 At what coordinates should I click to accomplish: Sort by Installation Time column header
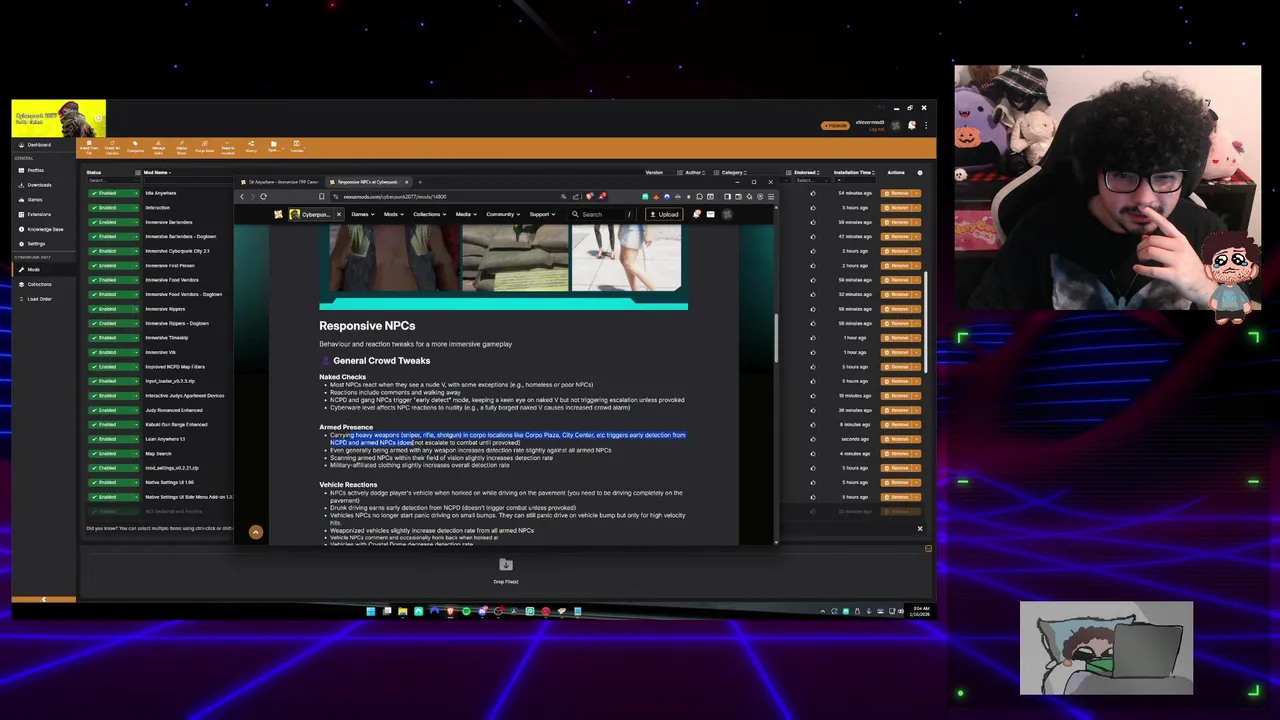pyautogui.click(x=853, y=172)
